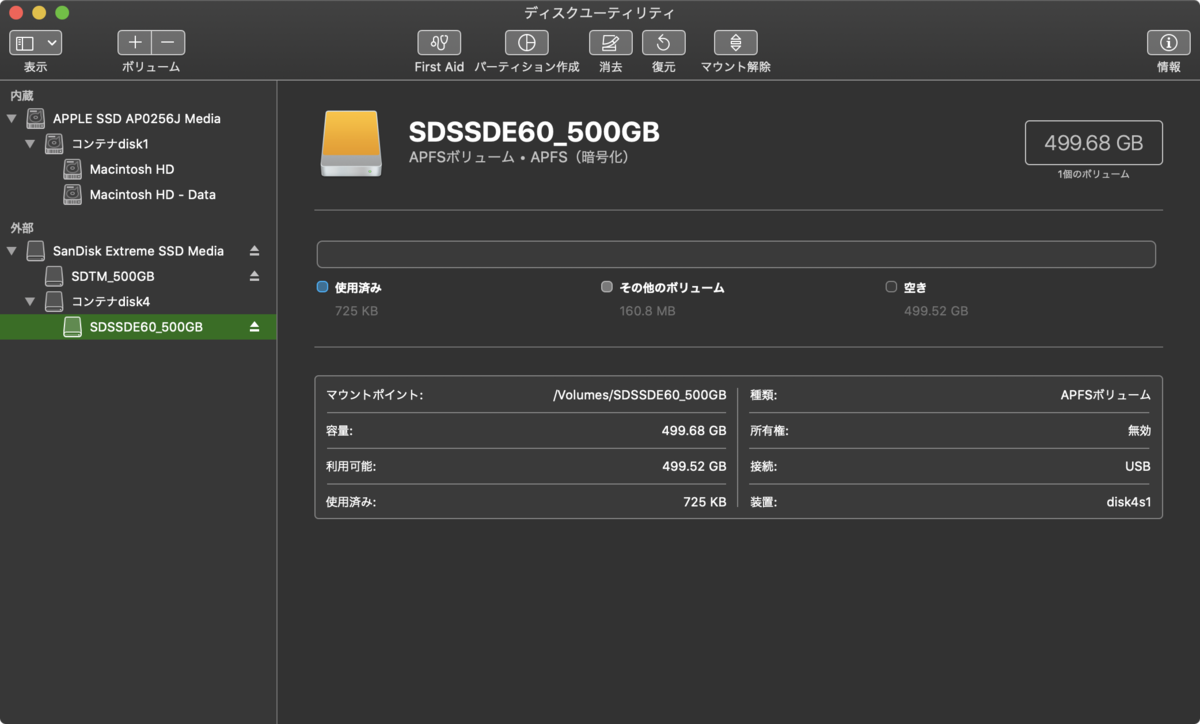Select SanDisk Extreme SSD Media disk
Screen dimensions: 1200x724
click(138, 251)
